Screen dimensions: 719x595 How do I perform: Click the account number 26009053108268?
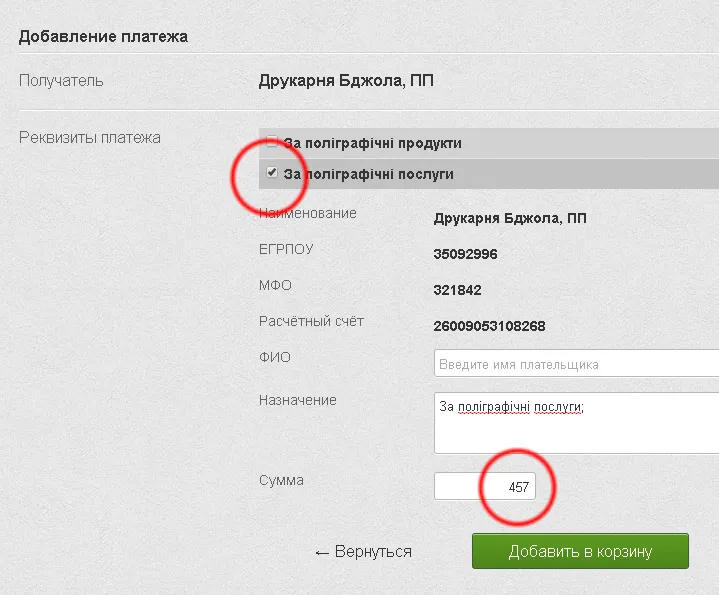click(489, 326)
